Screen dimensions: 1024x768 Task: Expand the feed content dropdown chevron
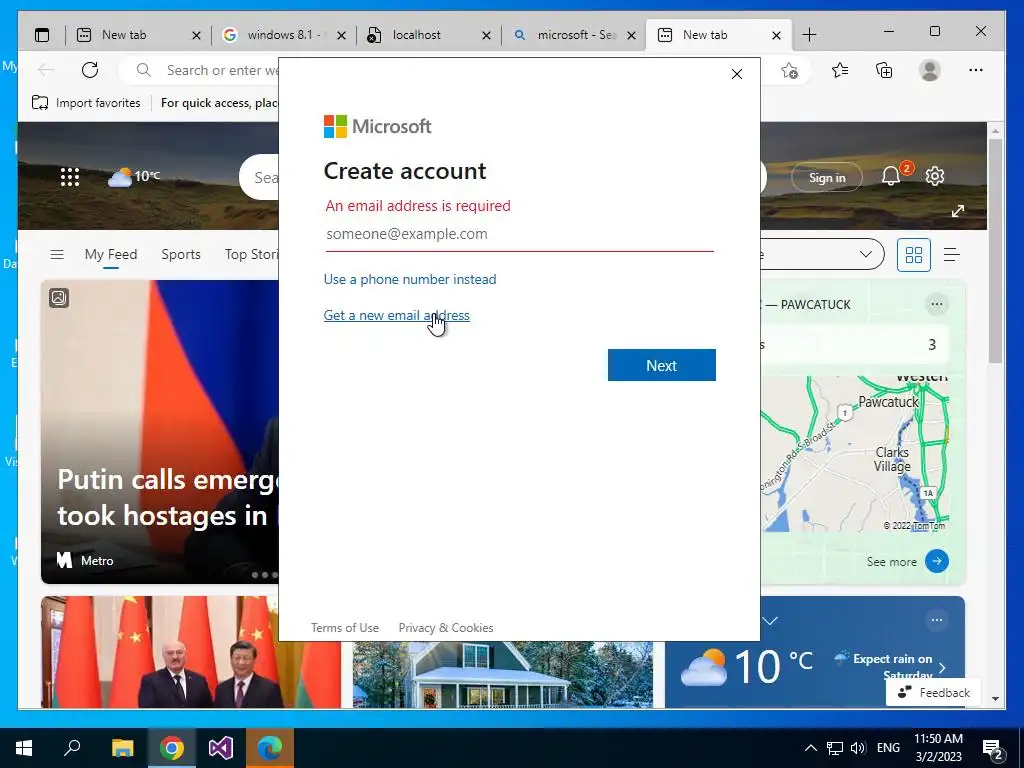coord(865,254)
